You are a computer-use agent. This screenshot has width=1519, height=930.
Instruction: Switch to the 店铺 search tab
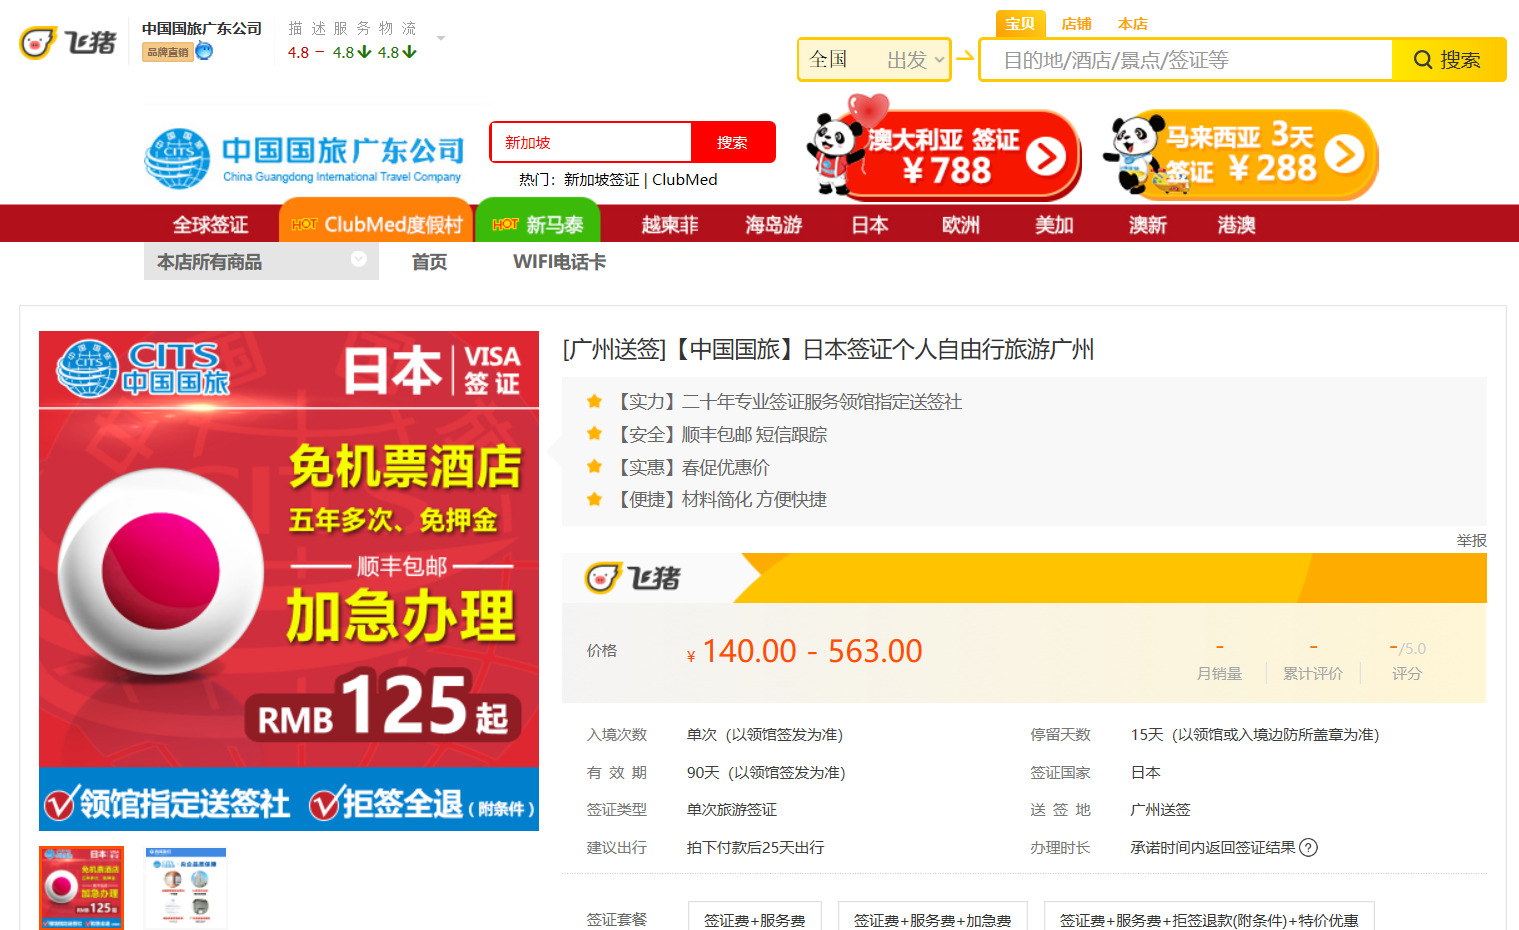point(1076,24)
